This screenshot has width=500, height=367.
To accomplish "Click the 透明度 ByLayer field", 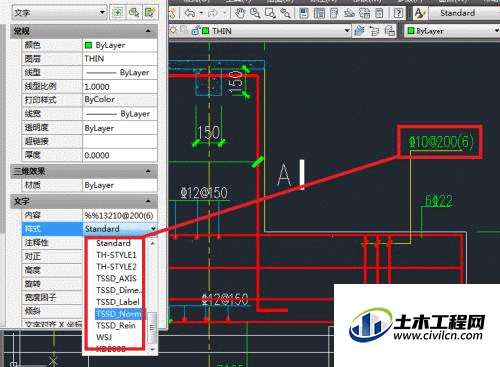I will (120, 128).
